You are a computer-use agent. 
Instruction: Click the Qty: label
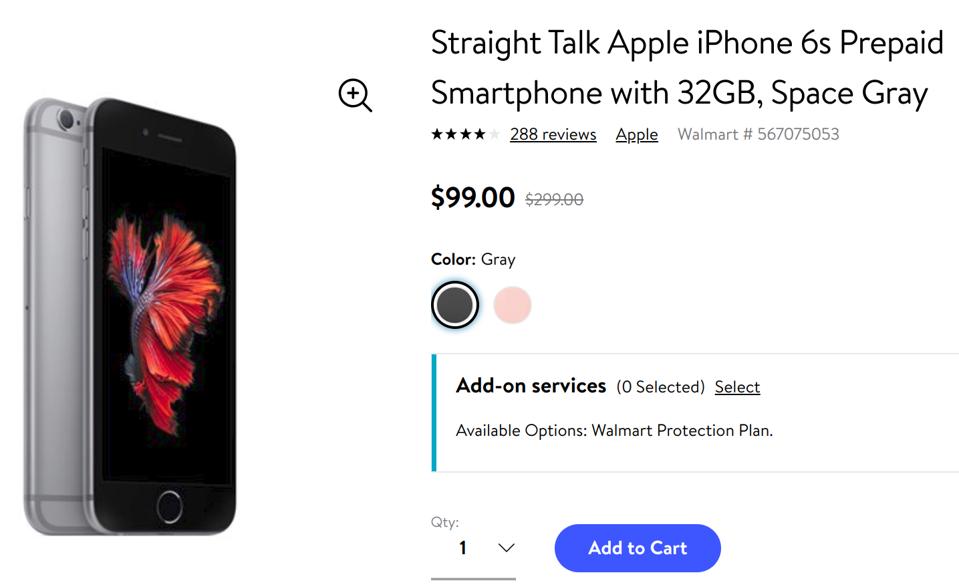point(445,522)
